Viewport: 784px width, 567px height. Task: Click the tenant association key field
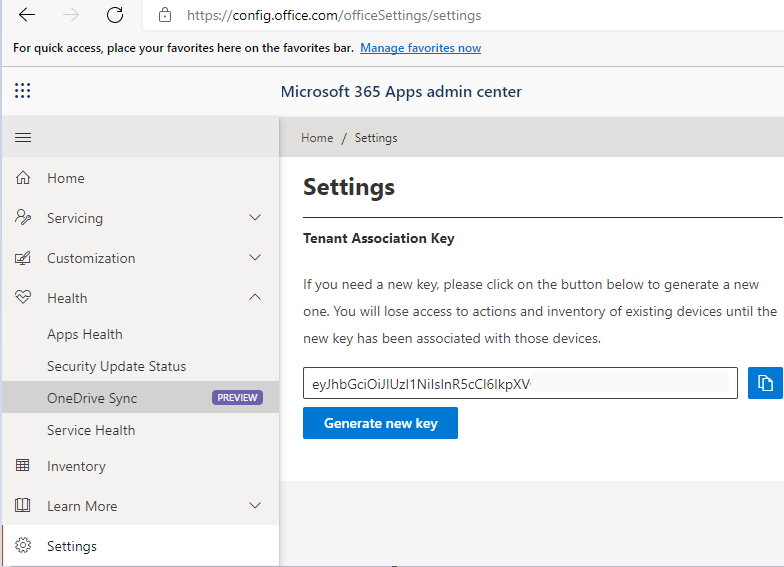pos(520,383)
